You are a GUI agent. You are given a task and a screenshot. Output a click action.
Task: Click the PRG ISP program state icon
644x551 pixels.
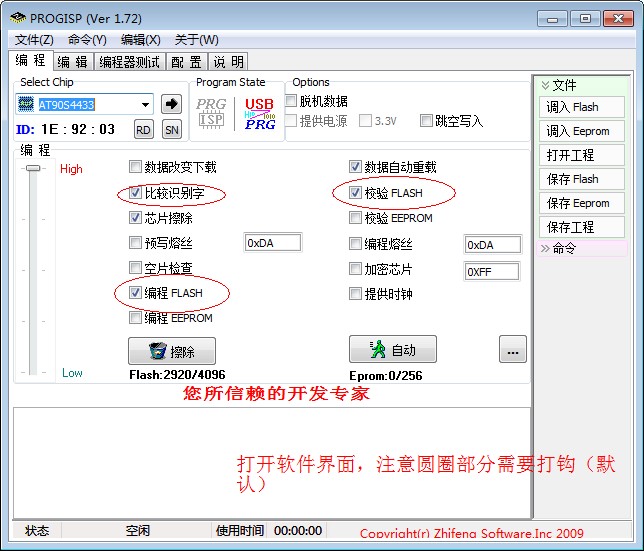211,113
